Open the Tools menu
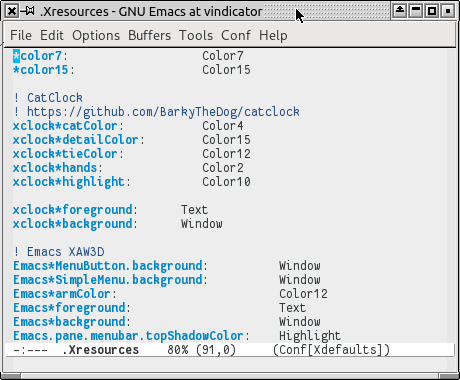 pyautogui.click(x=196, y=35)
